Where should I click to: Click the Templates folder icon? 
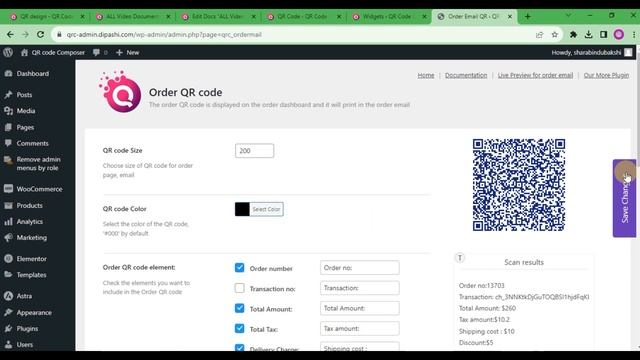click(8, 275)
